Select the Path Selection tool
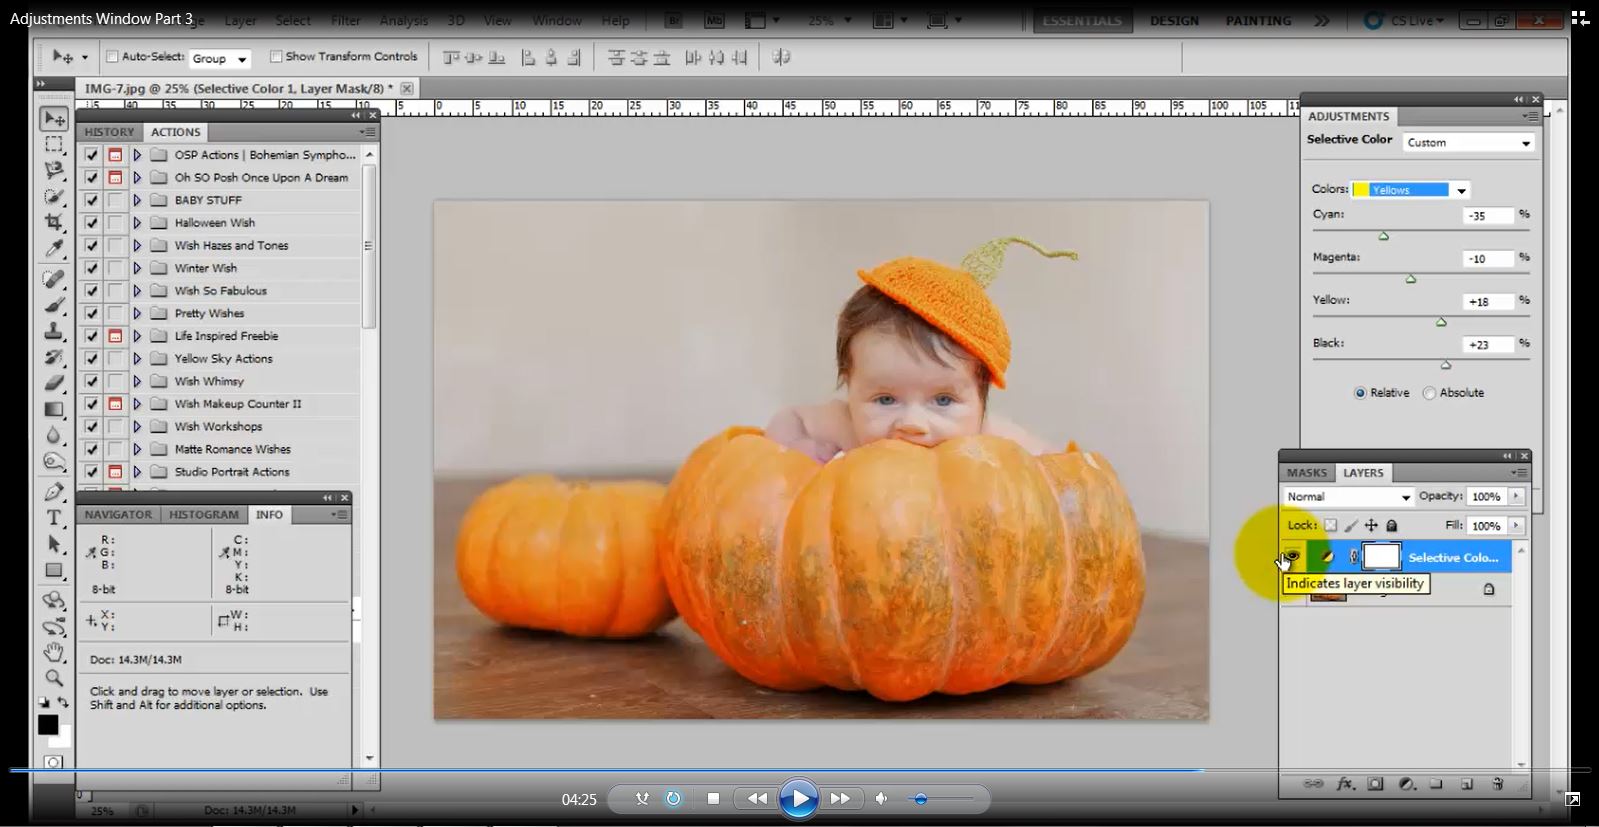This screenshot has height=827, width=1599. point(54,544)
